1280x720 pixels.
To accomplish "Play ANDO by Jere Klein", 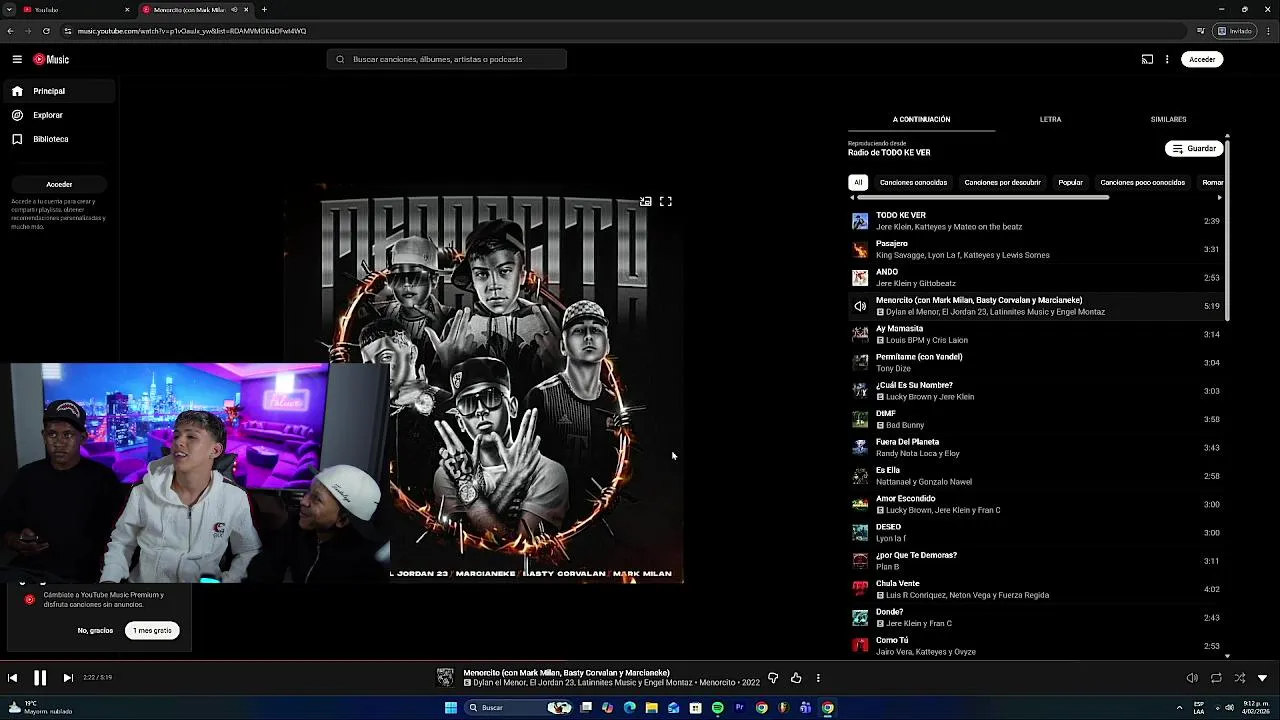I will pyautogui.click(x=1036, y=277).
